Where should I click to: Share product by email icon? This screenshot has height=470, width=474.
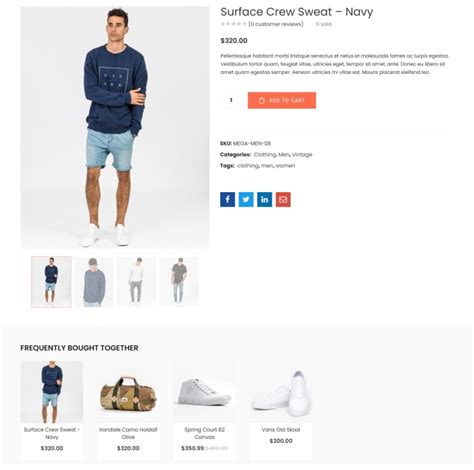[x=283, y=199]
